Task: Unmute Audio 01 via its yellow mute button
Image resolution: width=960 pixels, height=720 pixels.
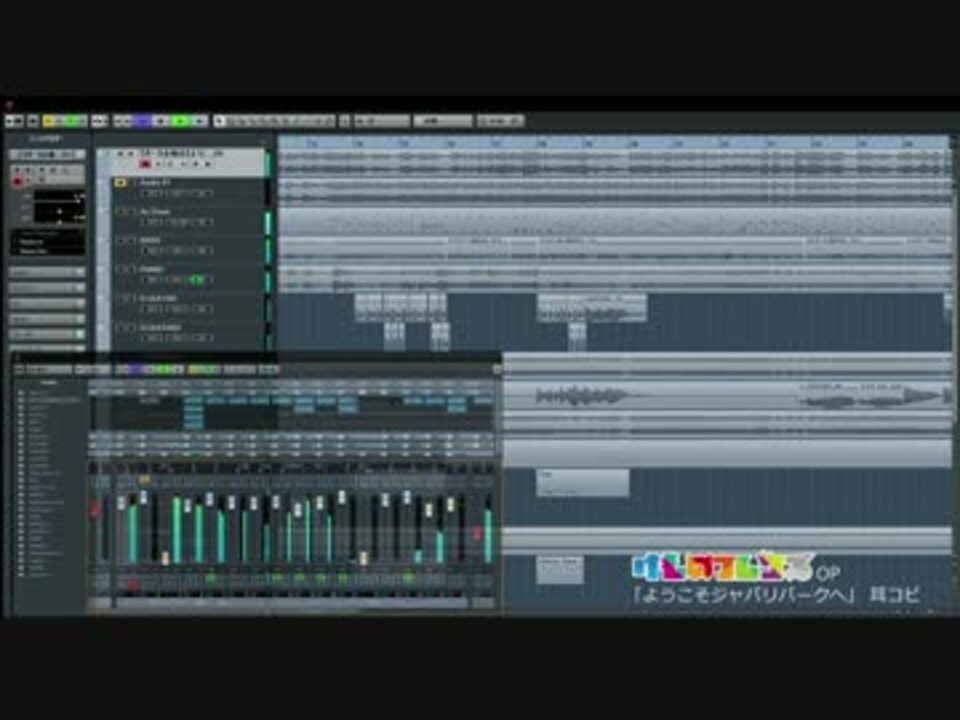Action: pos(121,182)
